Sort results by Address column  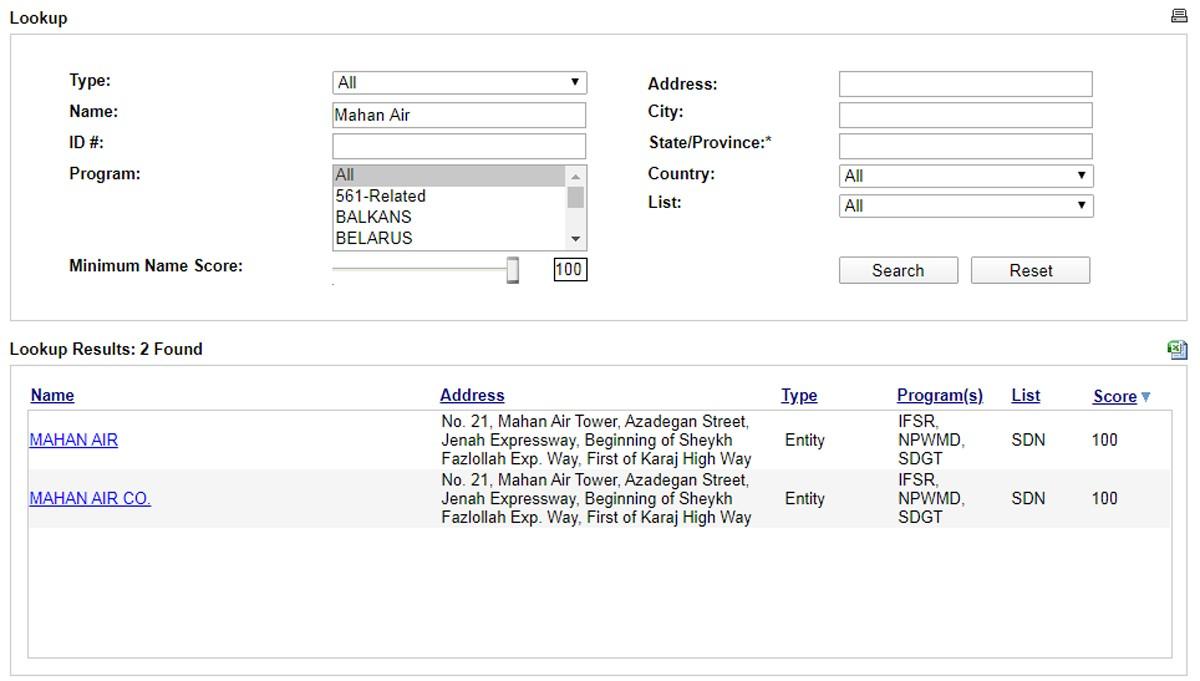click(x=472, y=395)
